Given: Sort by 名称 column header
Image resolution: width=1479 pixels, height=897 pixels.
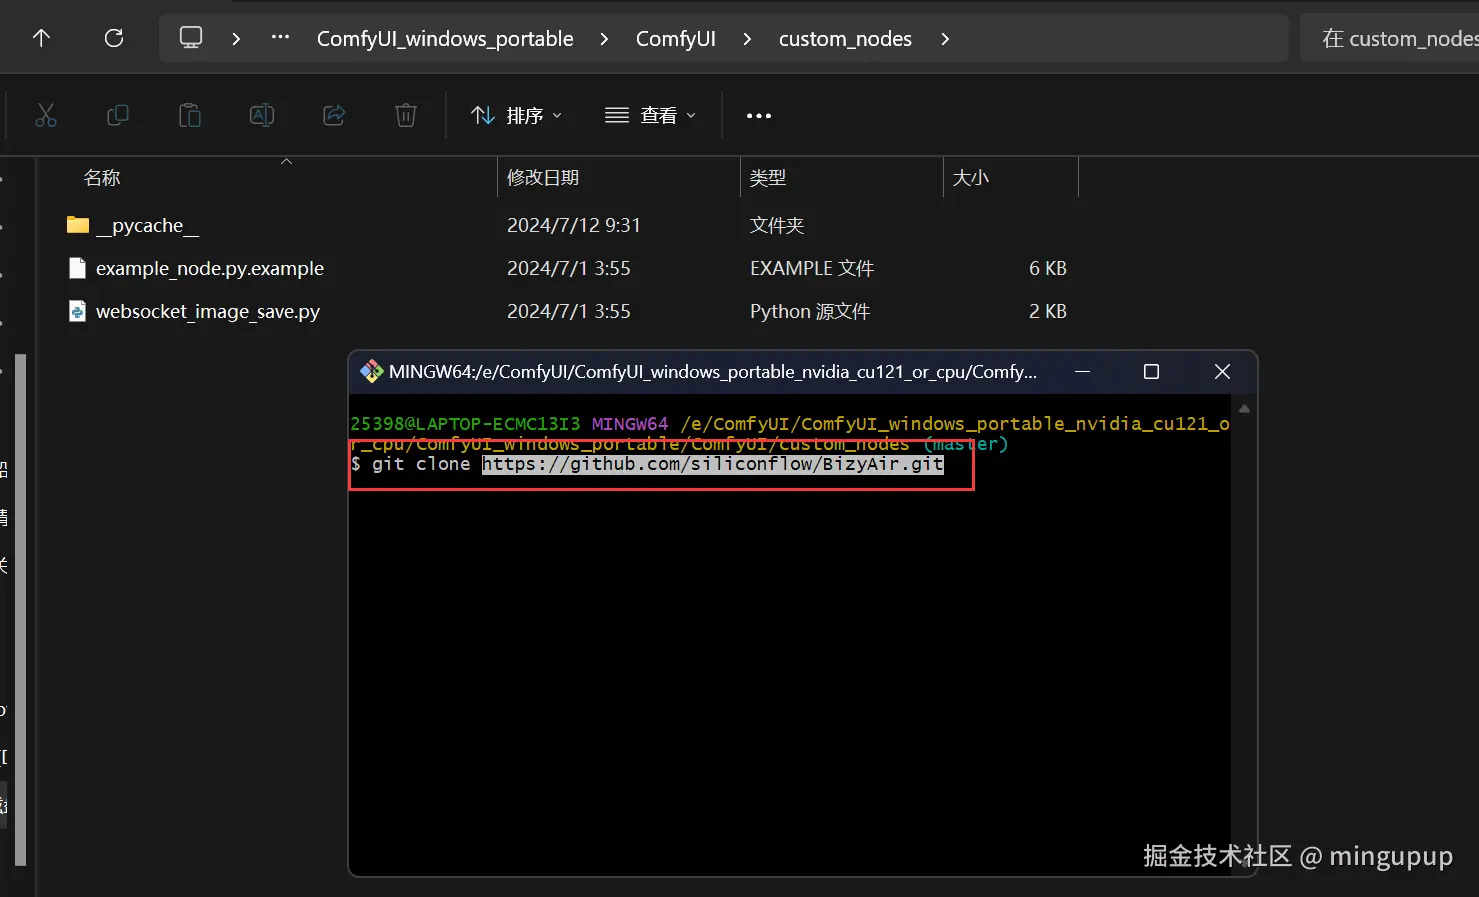Looking at the screenshot, I should pos(102,177).
